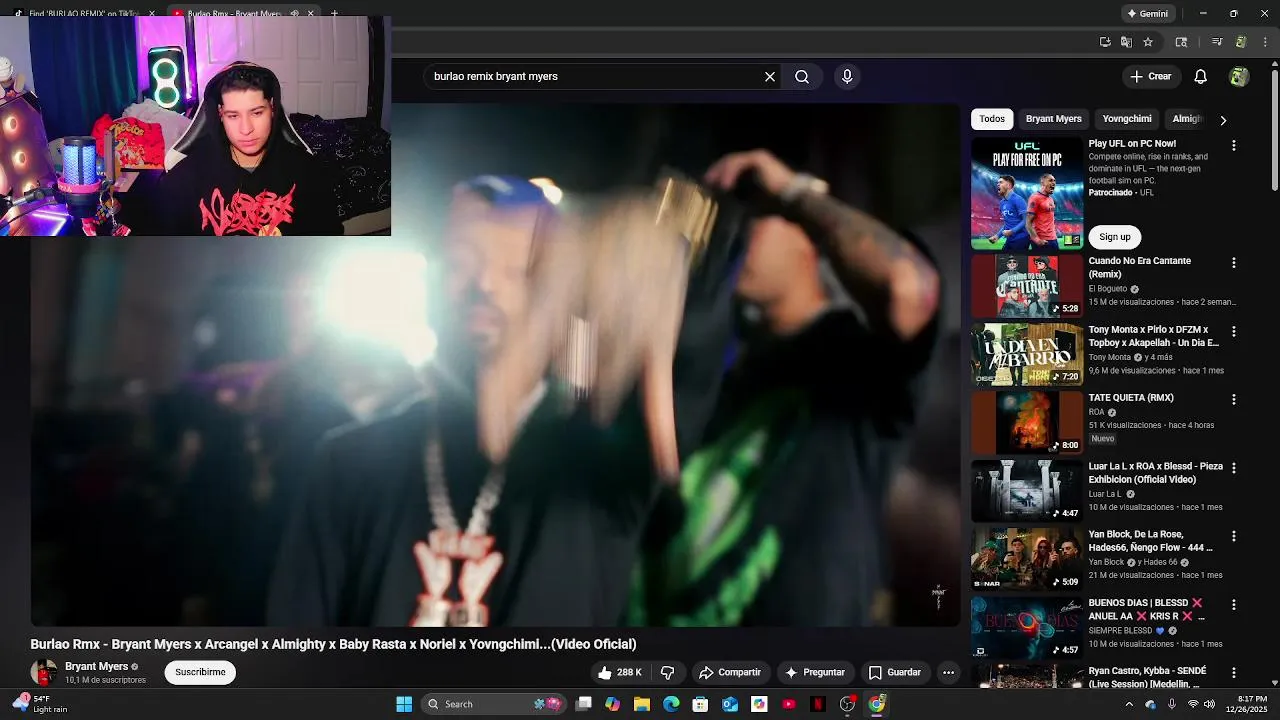This screenshot has width=1280, height=720.
Task: Open File Explorer from the taskbar
Action: coord(642,704)
